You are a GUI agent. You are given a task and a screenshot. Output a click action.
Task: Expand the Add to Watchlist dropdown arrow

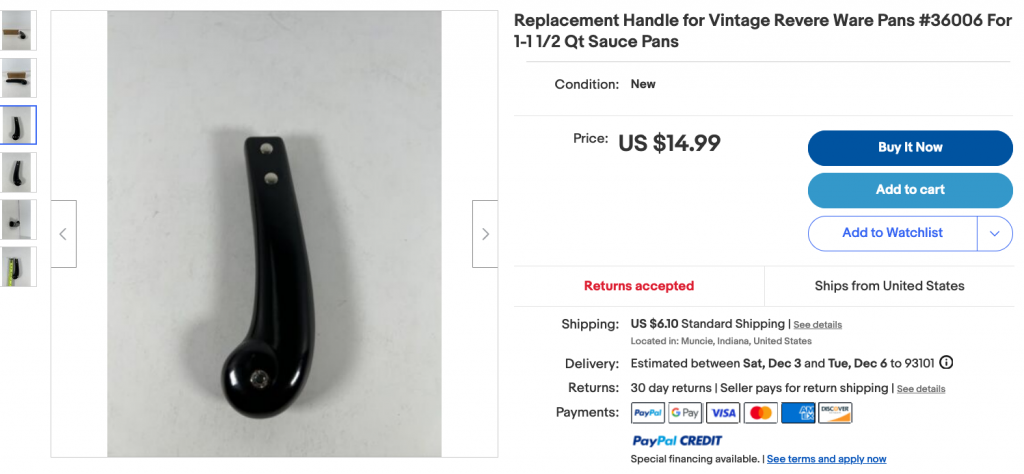pos(995,233)
